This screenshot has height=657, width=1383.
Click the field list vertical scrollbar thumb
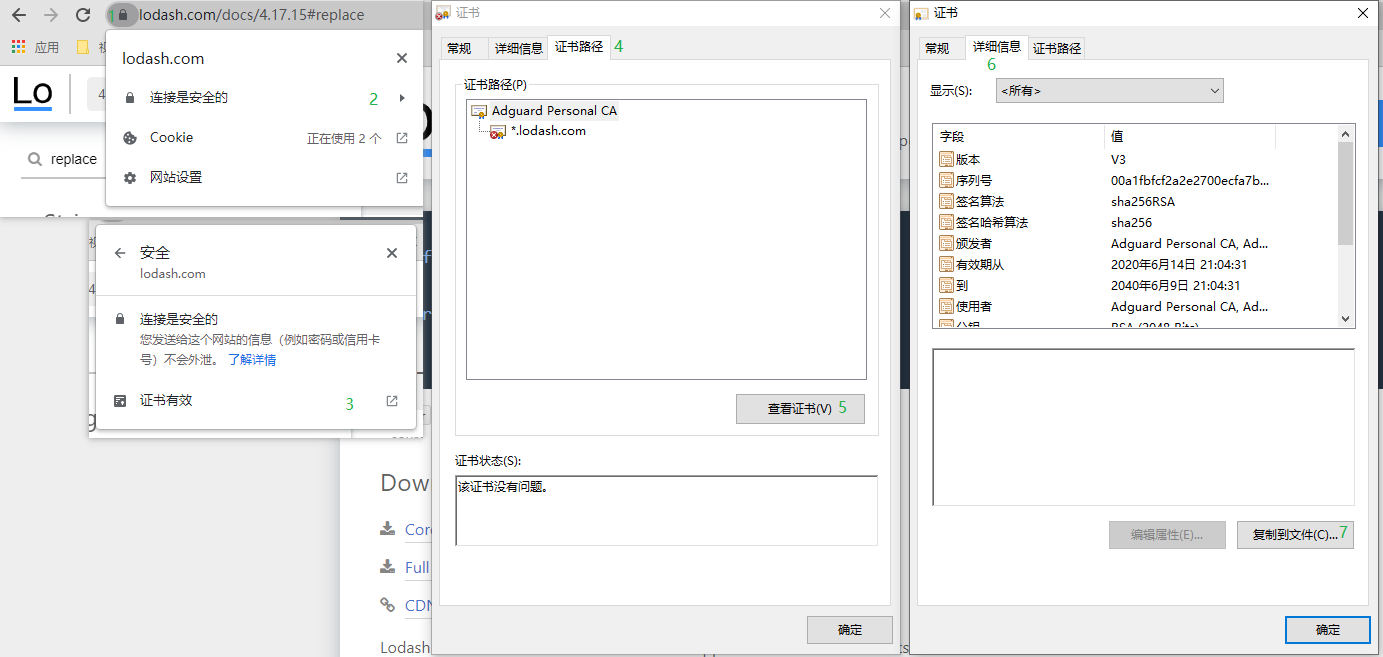1345,193
